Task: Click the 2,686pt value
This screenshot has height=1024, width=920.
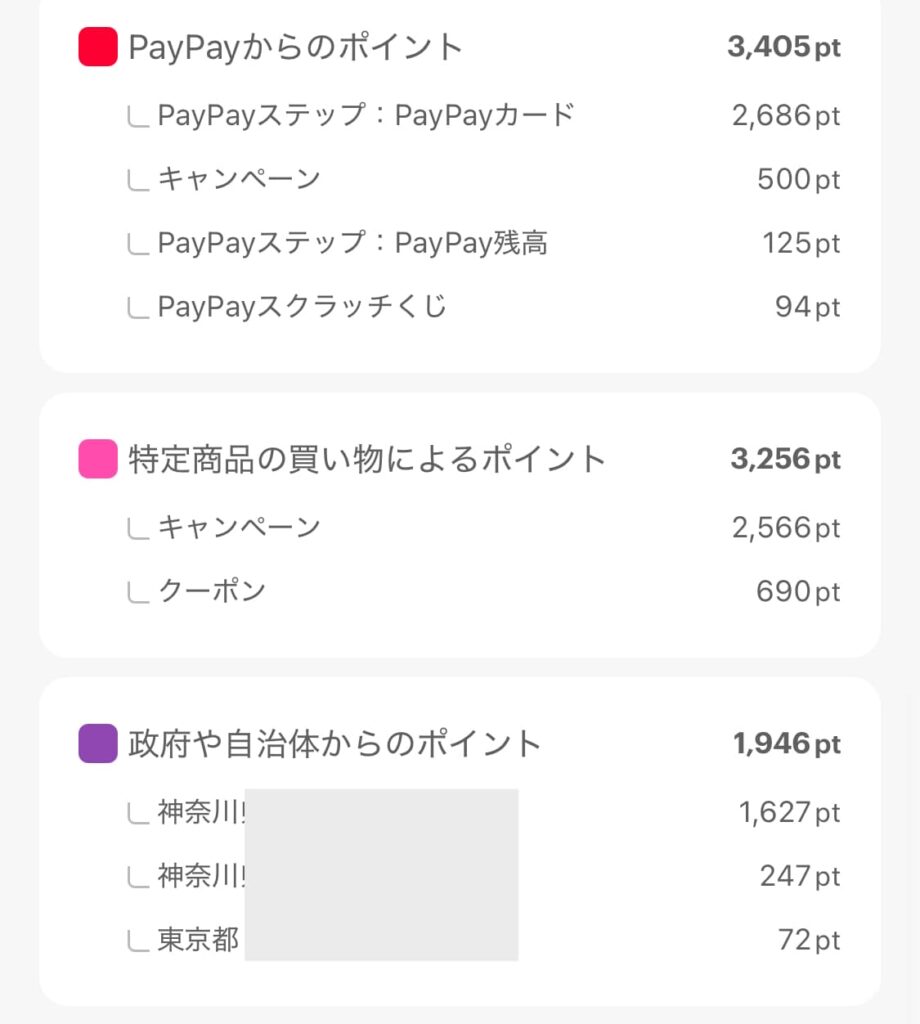Action: (786, 115)
